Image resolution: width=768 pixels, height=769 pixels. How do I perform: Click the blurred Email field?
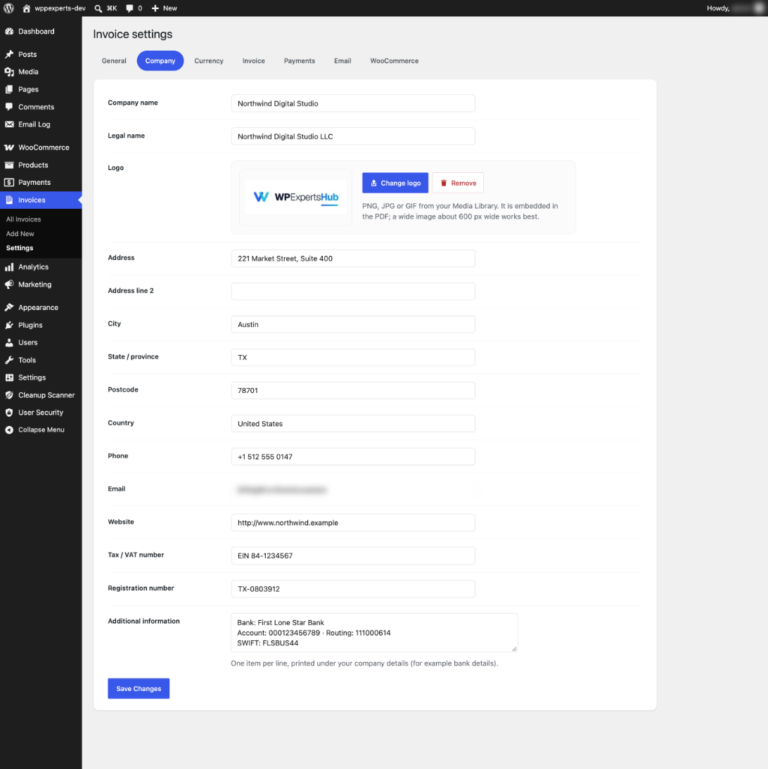point(353,489)
